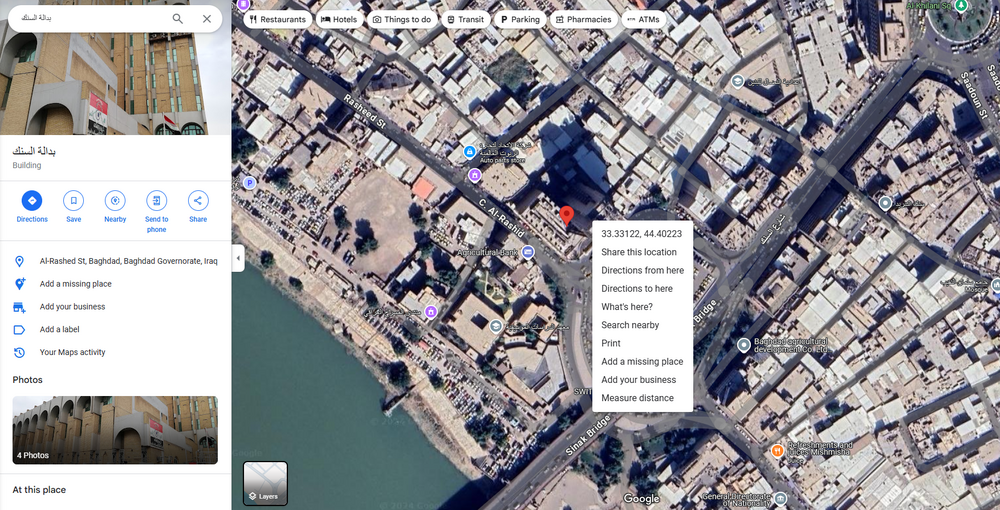Image resolution: width=1000 pixels, height=510 pixels.
Task: Click the purple marker beside the riverbank
Action: (x=431, y=312)
